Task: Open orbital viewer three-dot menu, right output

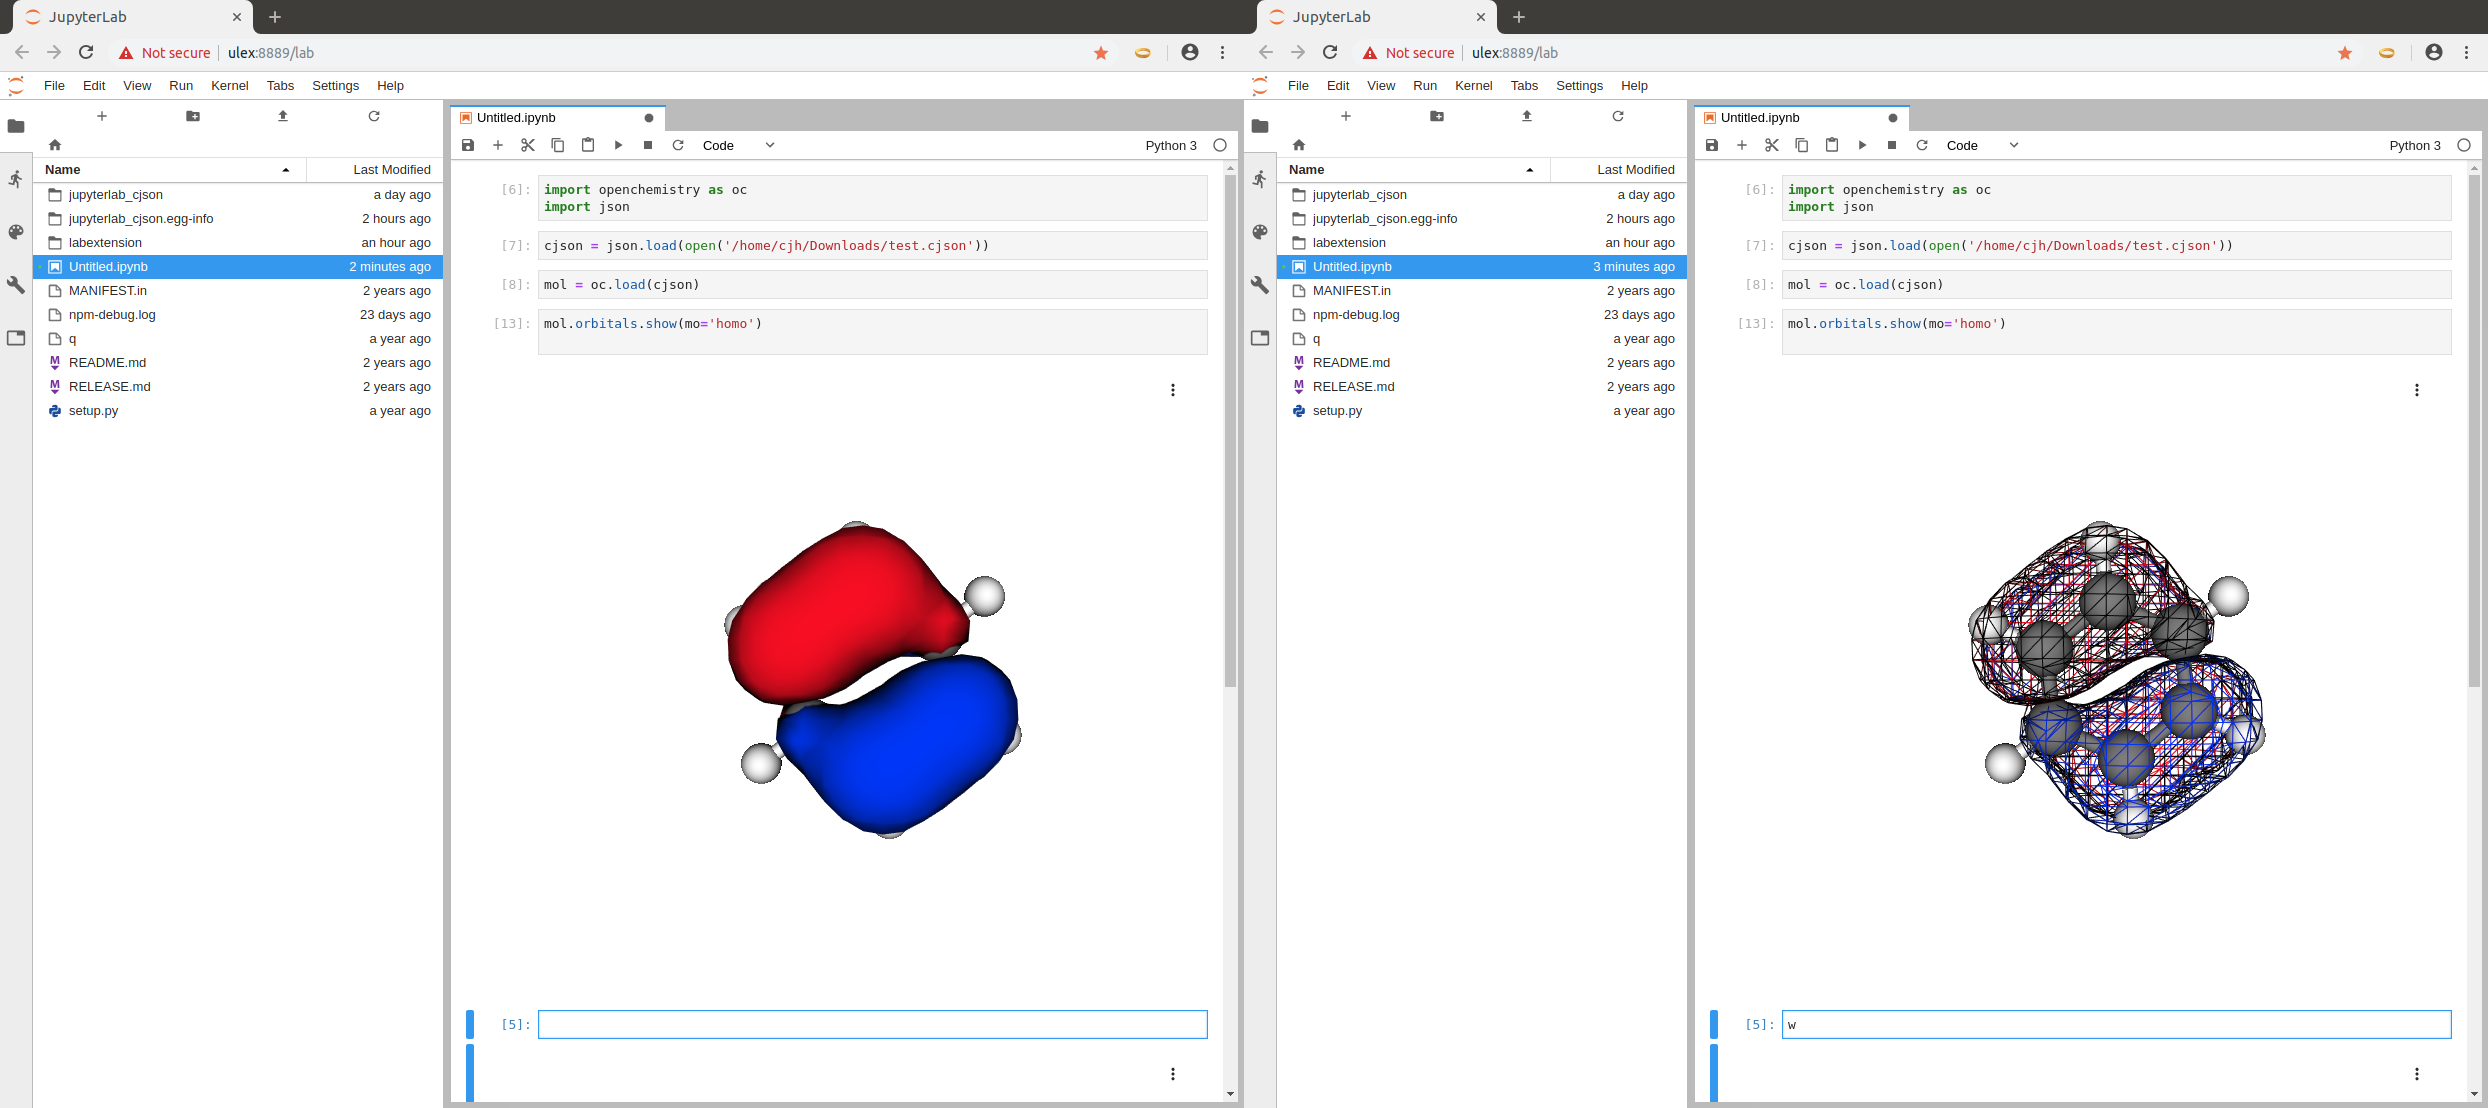Action: (2417, 390)
